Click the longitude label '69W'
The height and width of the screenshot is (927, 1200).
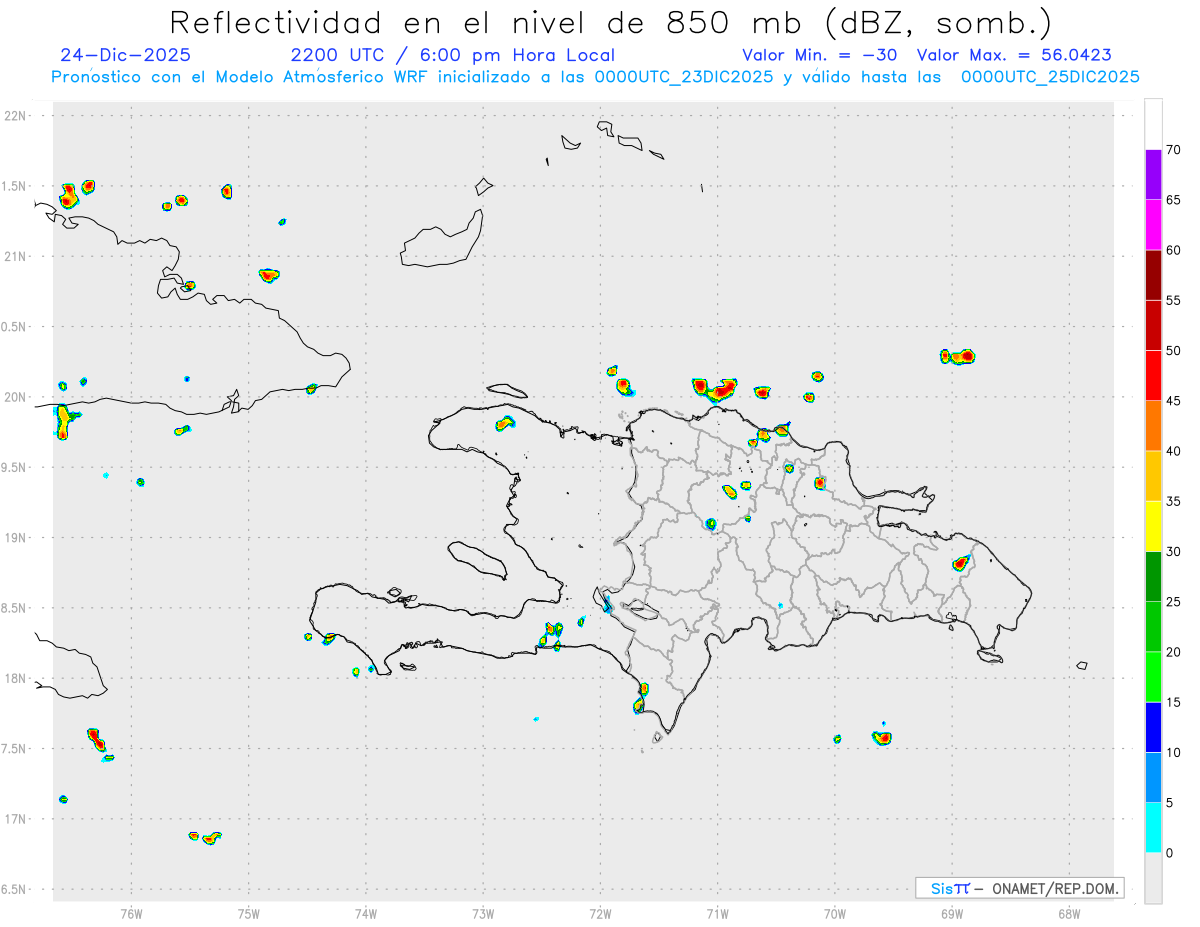coord(952,913)
